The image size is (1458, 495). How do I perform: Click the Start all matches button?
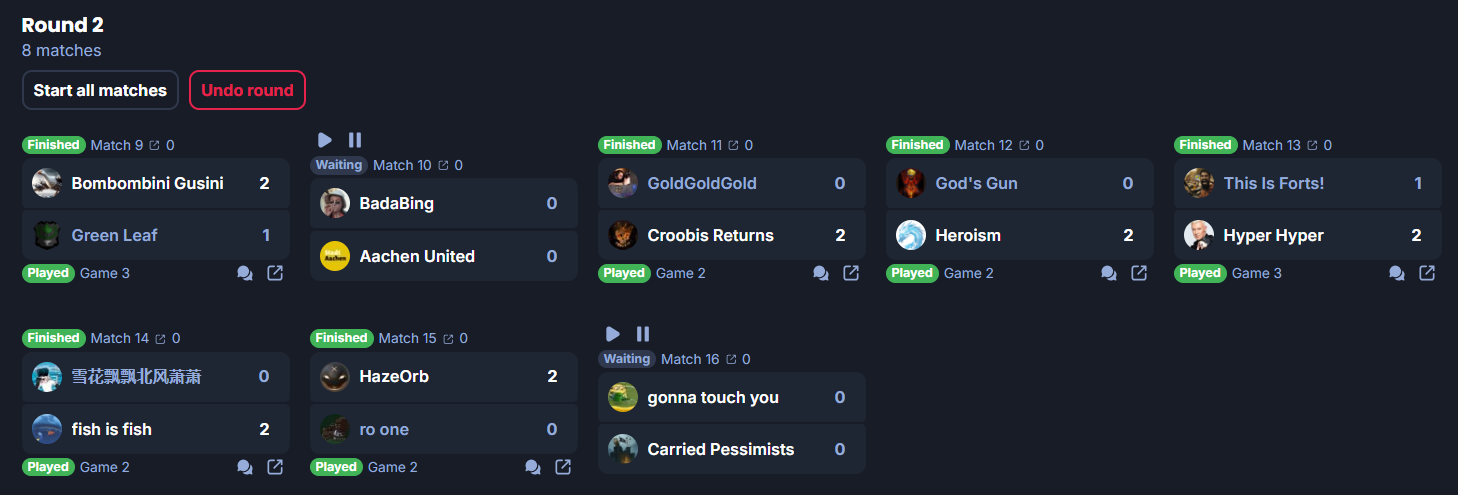pyautogui.click(x=100, y=90)
